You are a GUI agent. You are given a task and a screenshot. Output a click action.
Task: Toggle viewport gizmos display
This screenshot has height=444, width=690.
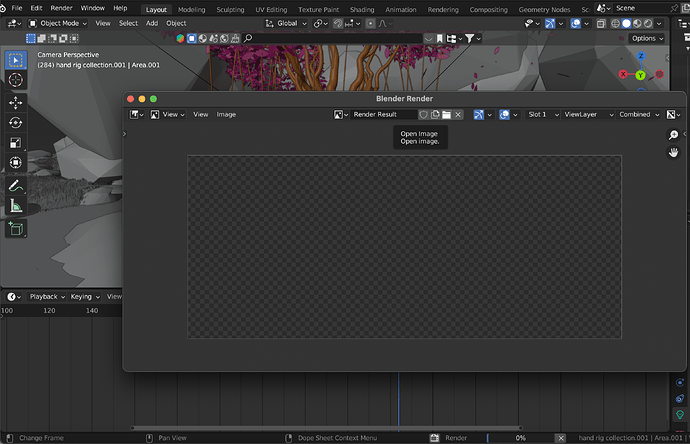550,23
